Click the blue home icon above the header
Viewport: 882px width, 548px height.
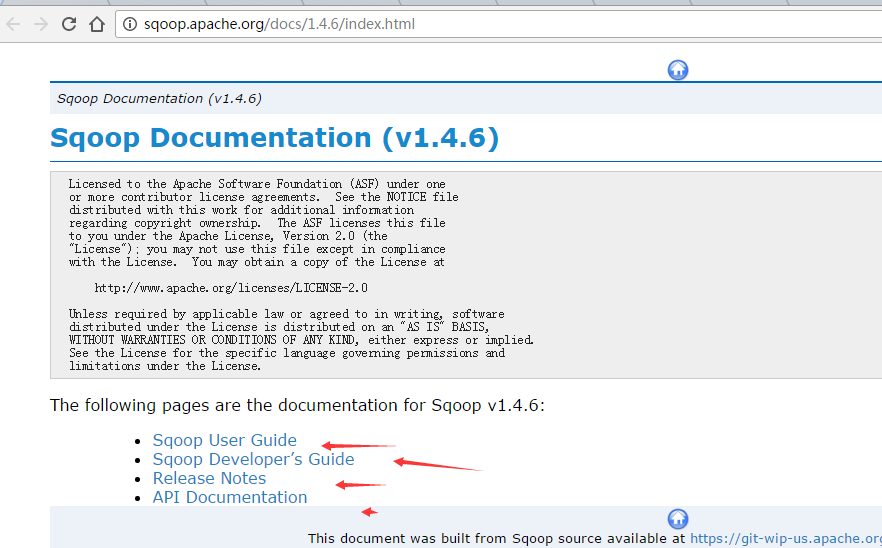click(678, 70)
